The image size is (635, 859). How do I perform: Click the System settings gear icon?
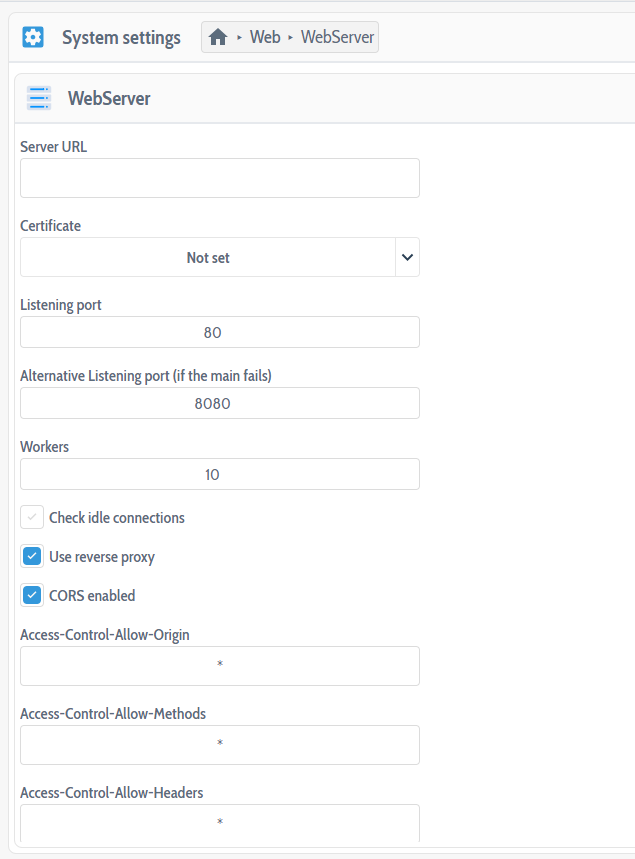click(x=32, y=36)
